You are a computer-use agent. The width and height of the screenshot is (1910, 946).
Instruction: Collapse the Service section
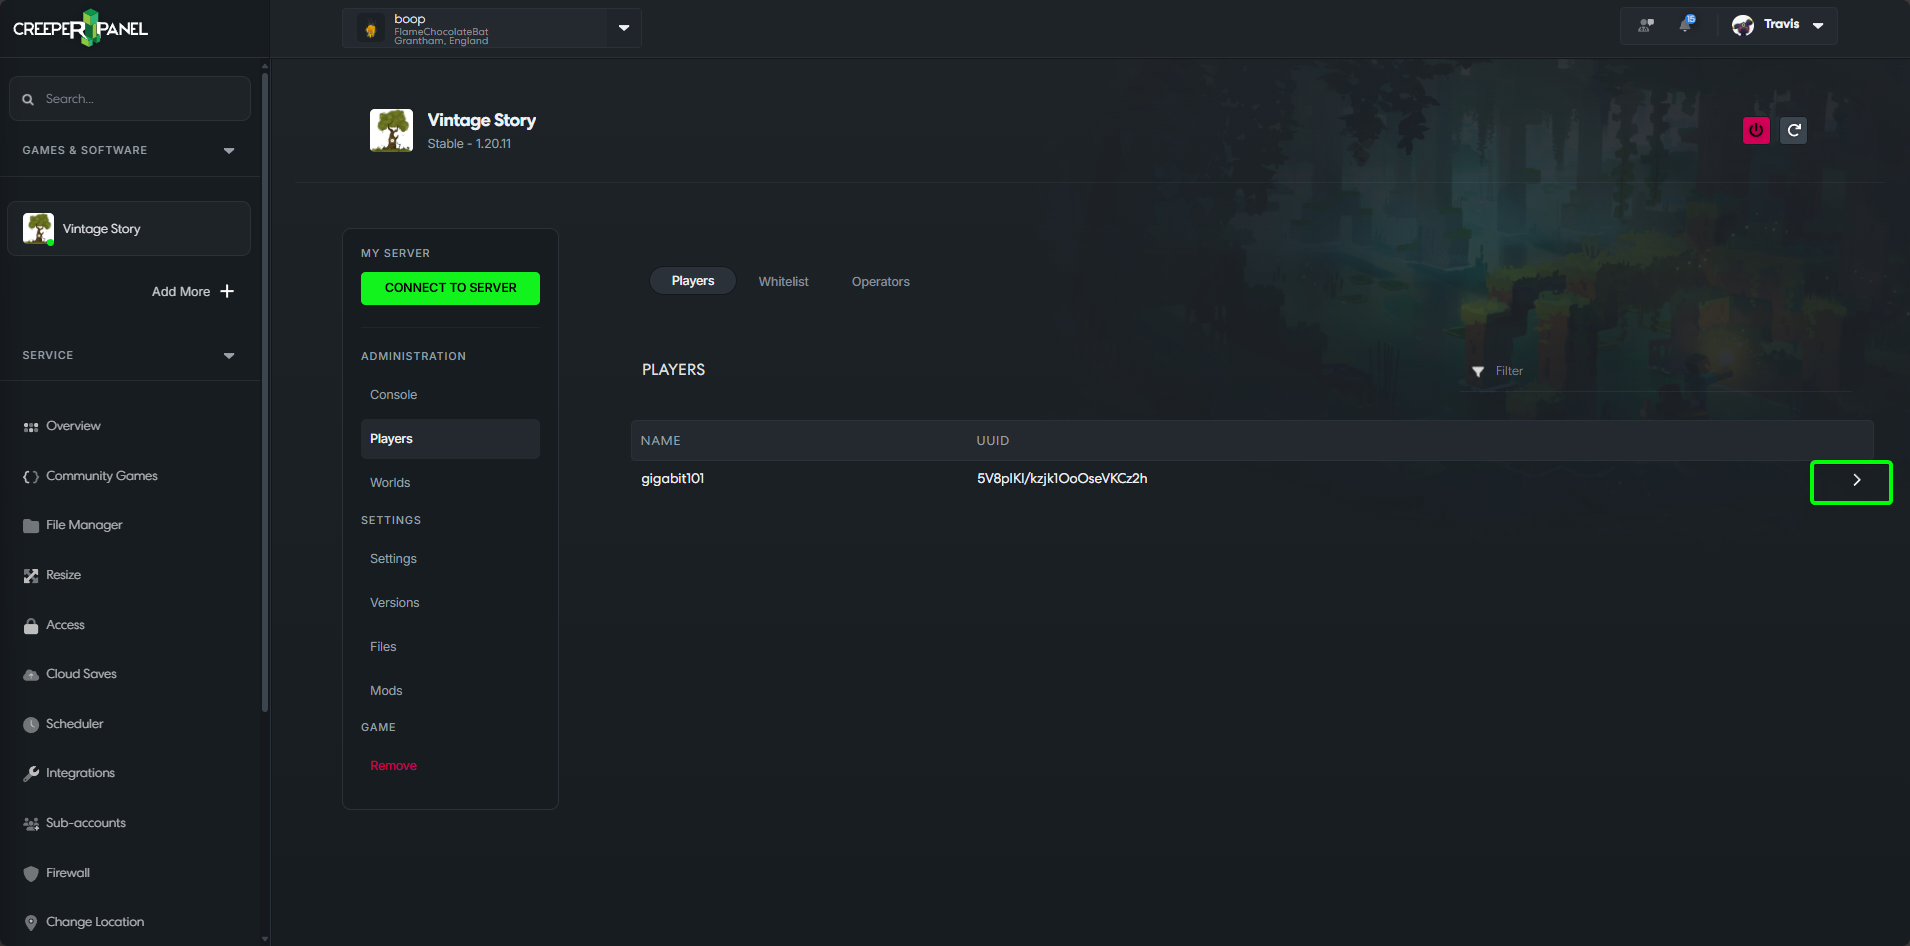[229, 355]
